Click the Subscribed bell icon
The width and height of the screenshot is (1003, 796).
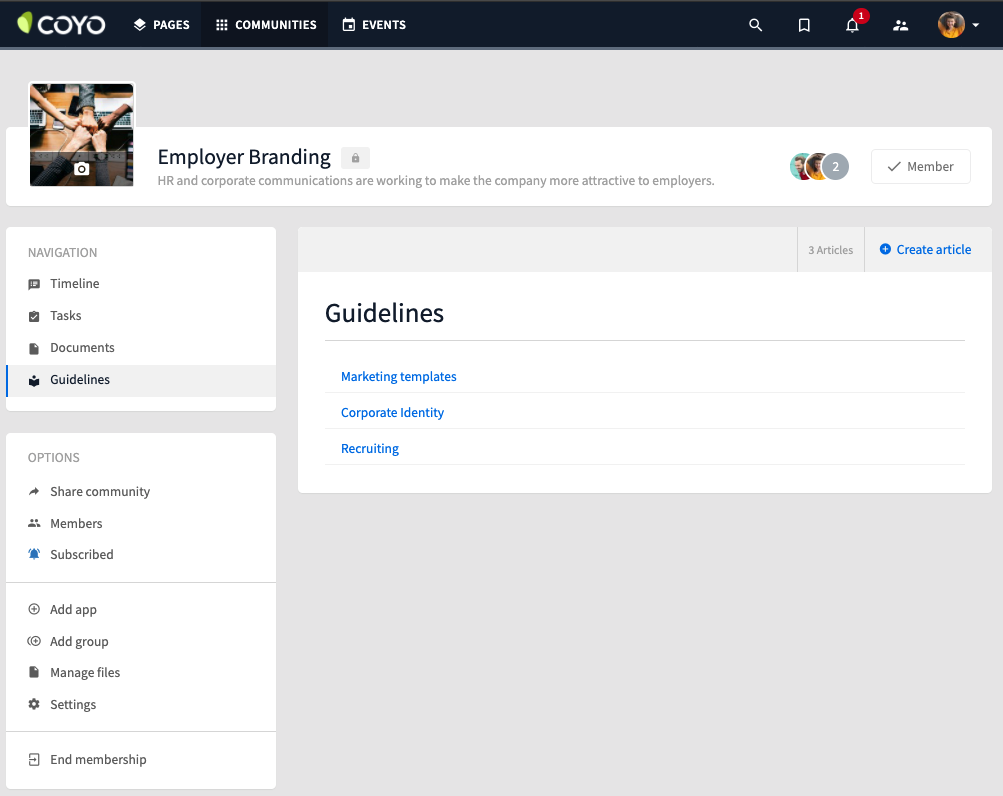[x=34, y=553]
